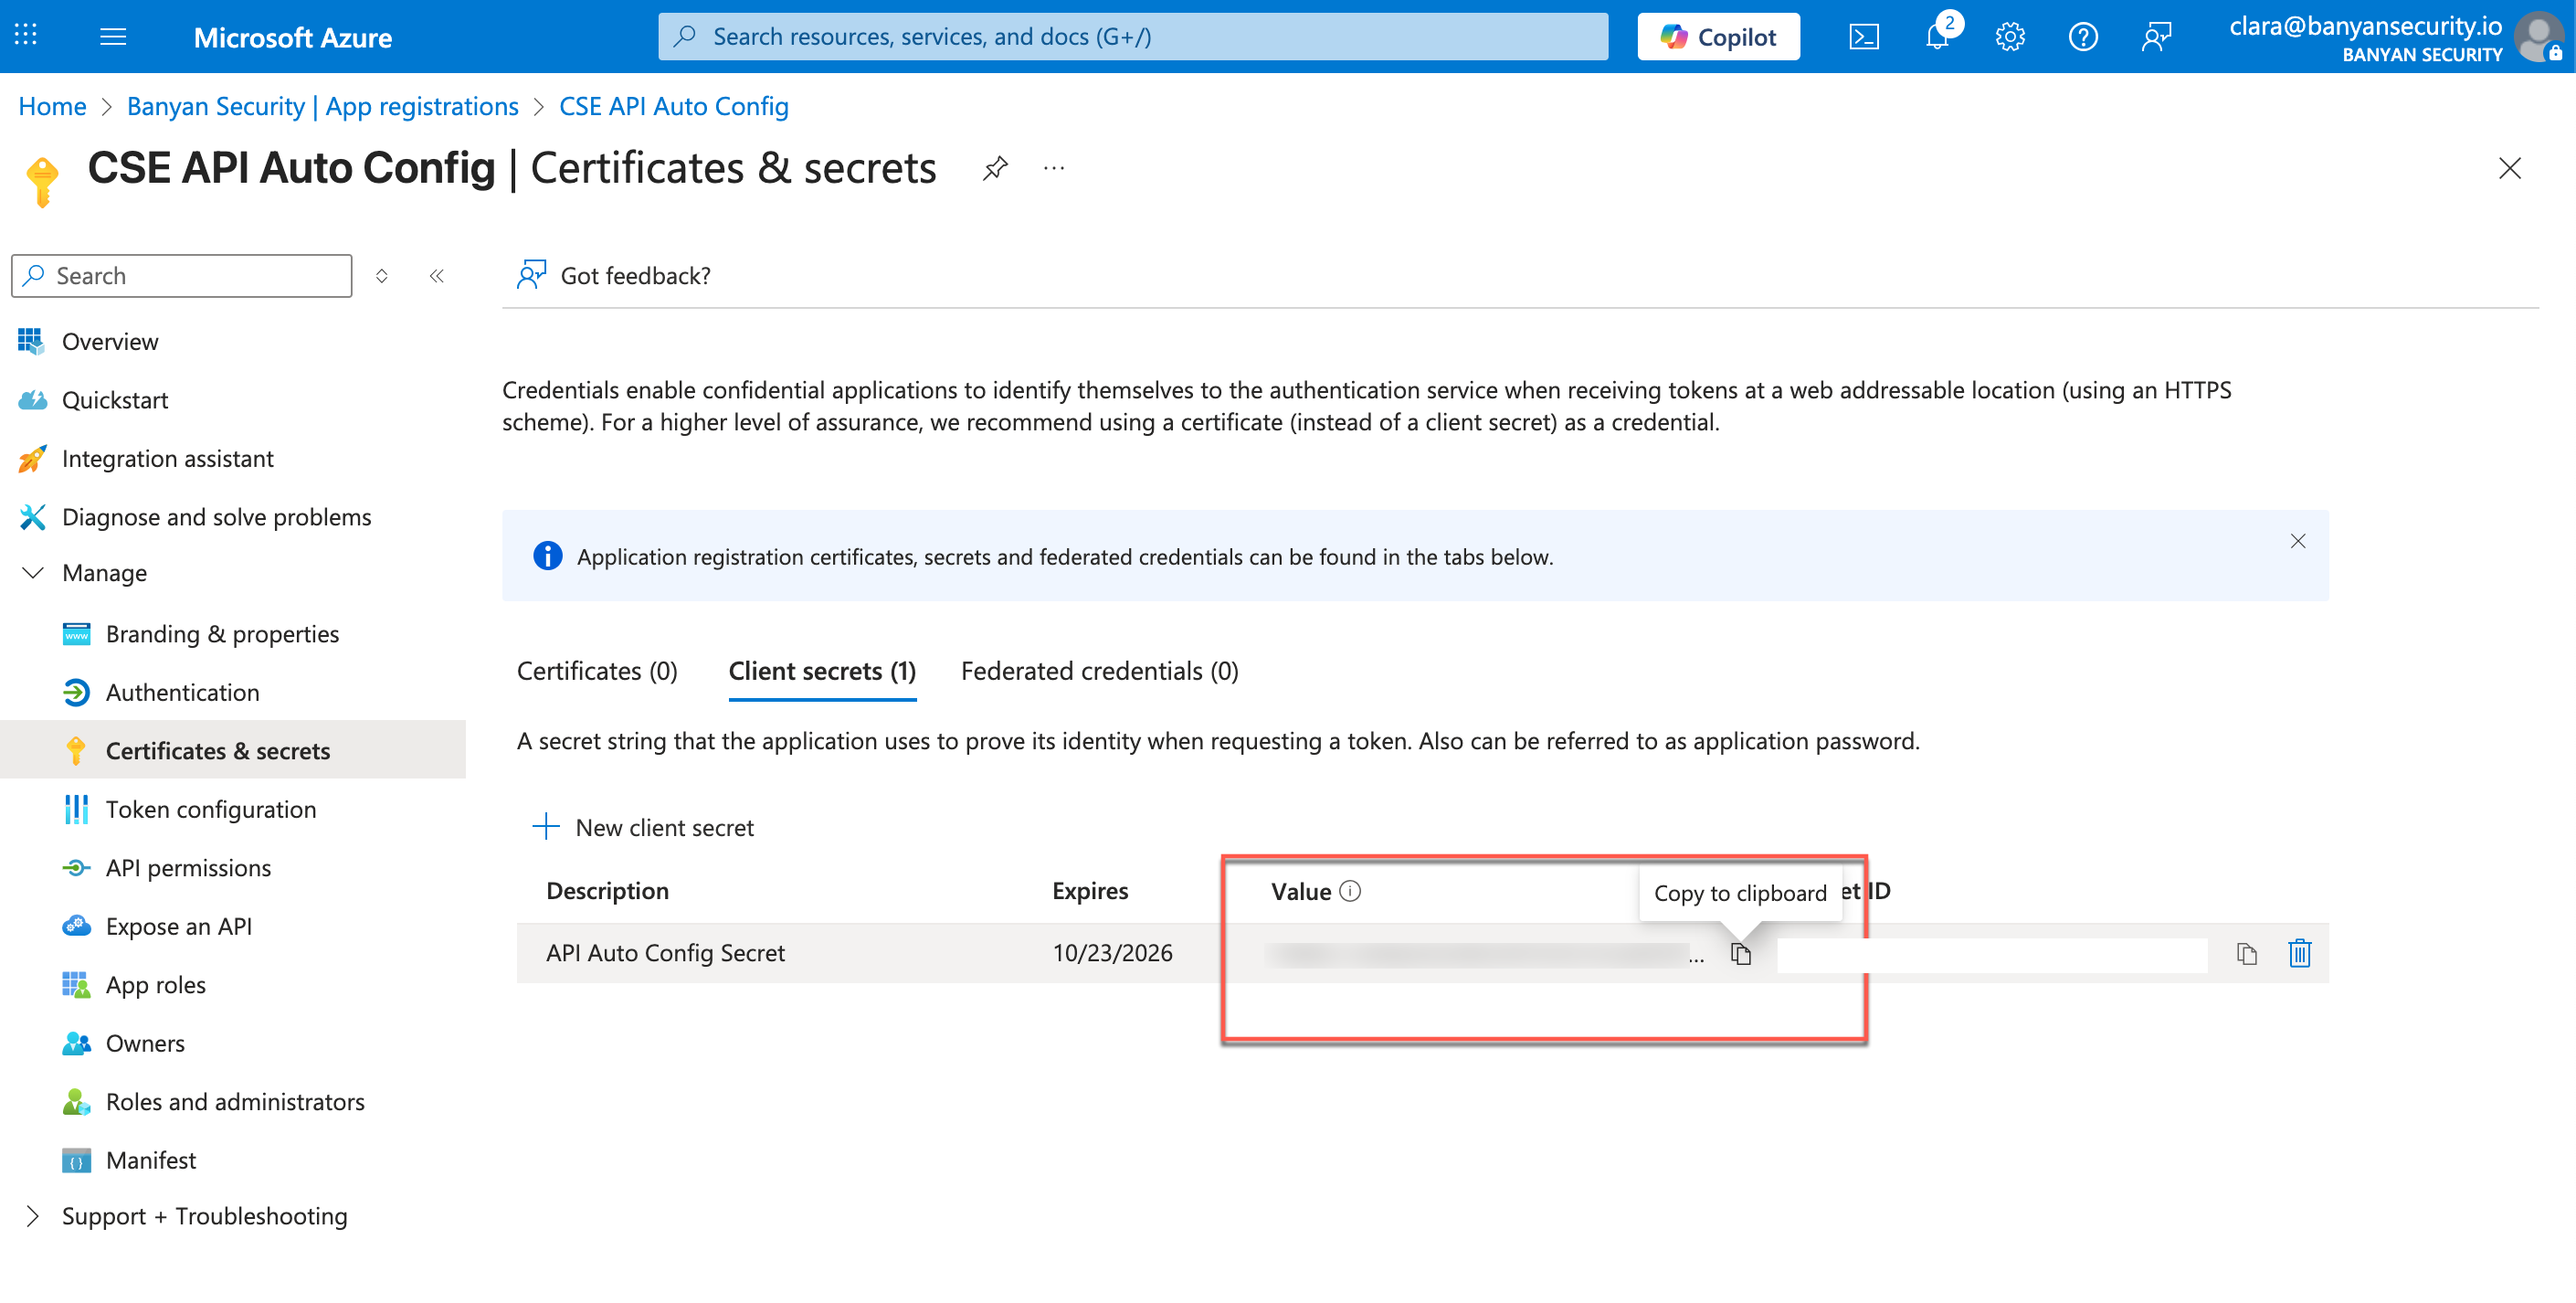
Task: Open the portal settings gear
Action: (2010, 37)
